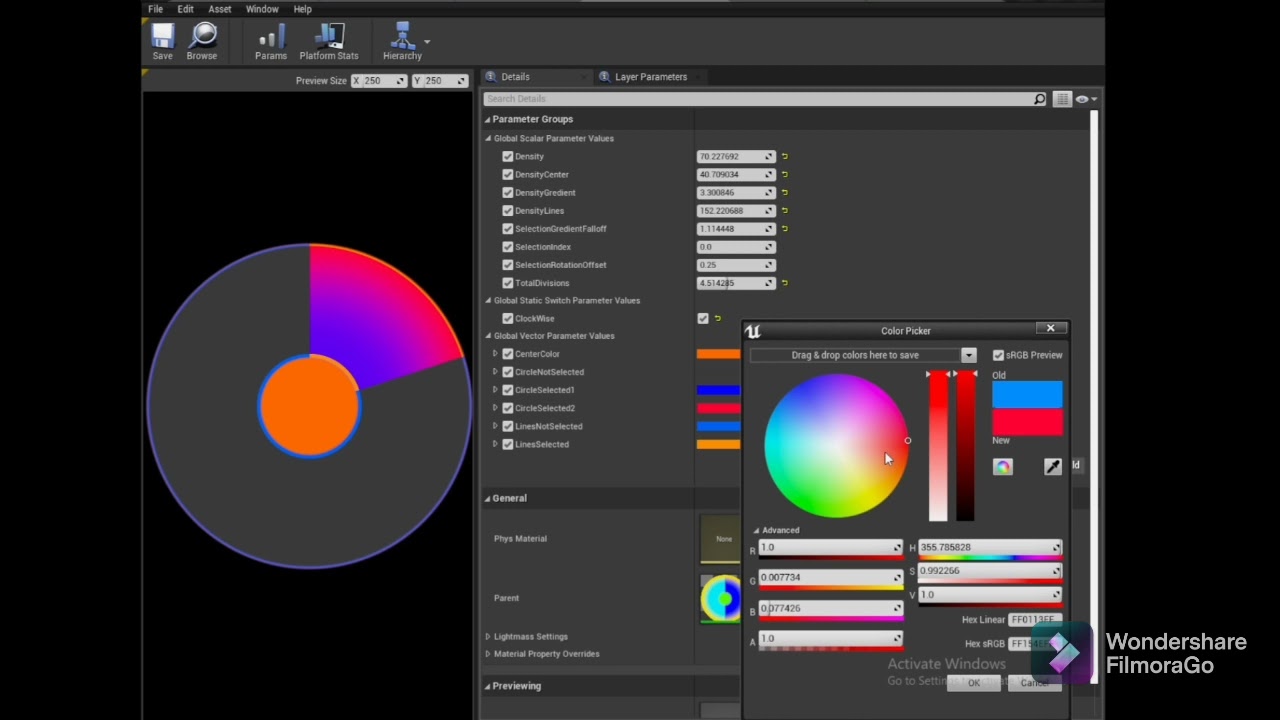Click the CircleSelected1 blue swatch
This screenshot has height=720, width=1280.
click(x=718, y=390)
